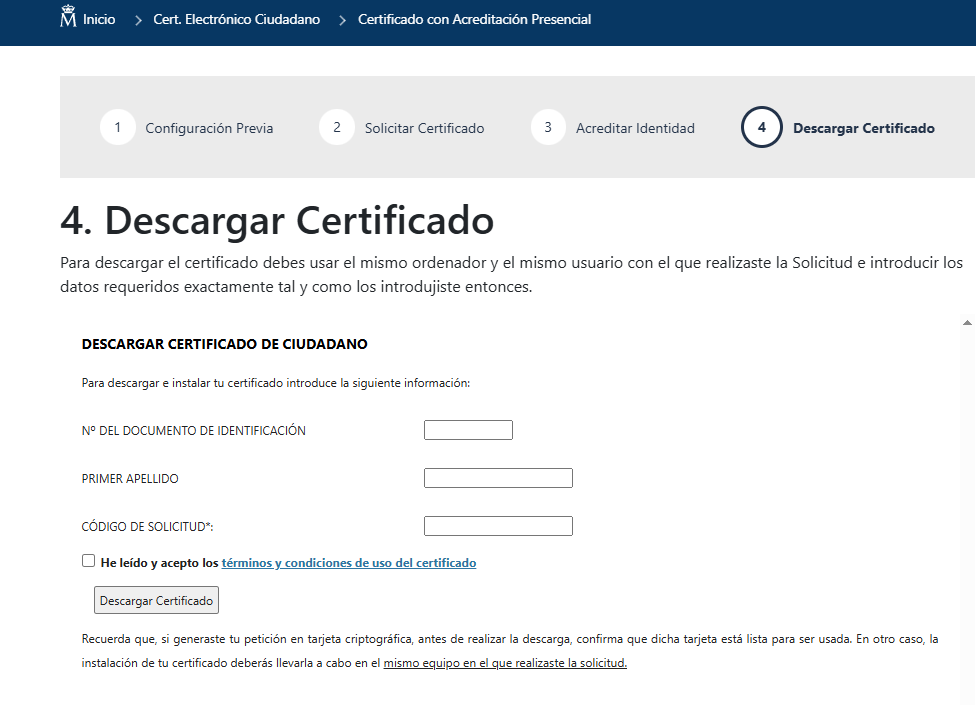Select step 2 number circle
976x705 pixels.
coord(337,127)
